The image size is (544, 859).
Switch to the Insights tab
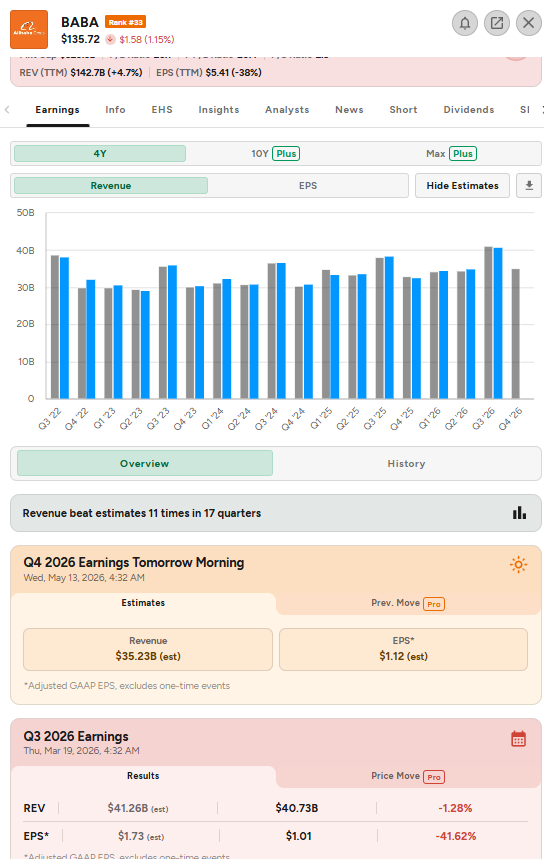coord(219,110)
